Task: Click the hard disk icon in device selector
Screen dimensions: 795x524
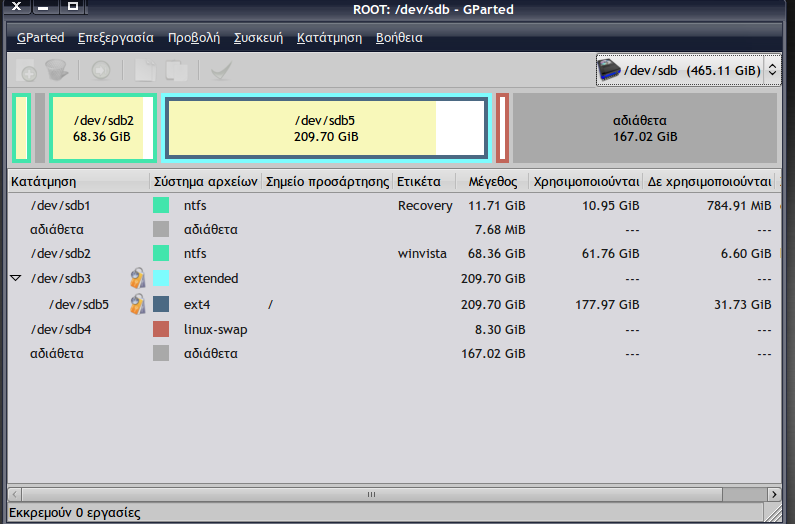Action: [x=609, y=70]
